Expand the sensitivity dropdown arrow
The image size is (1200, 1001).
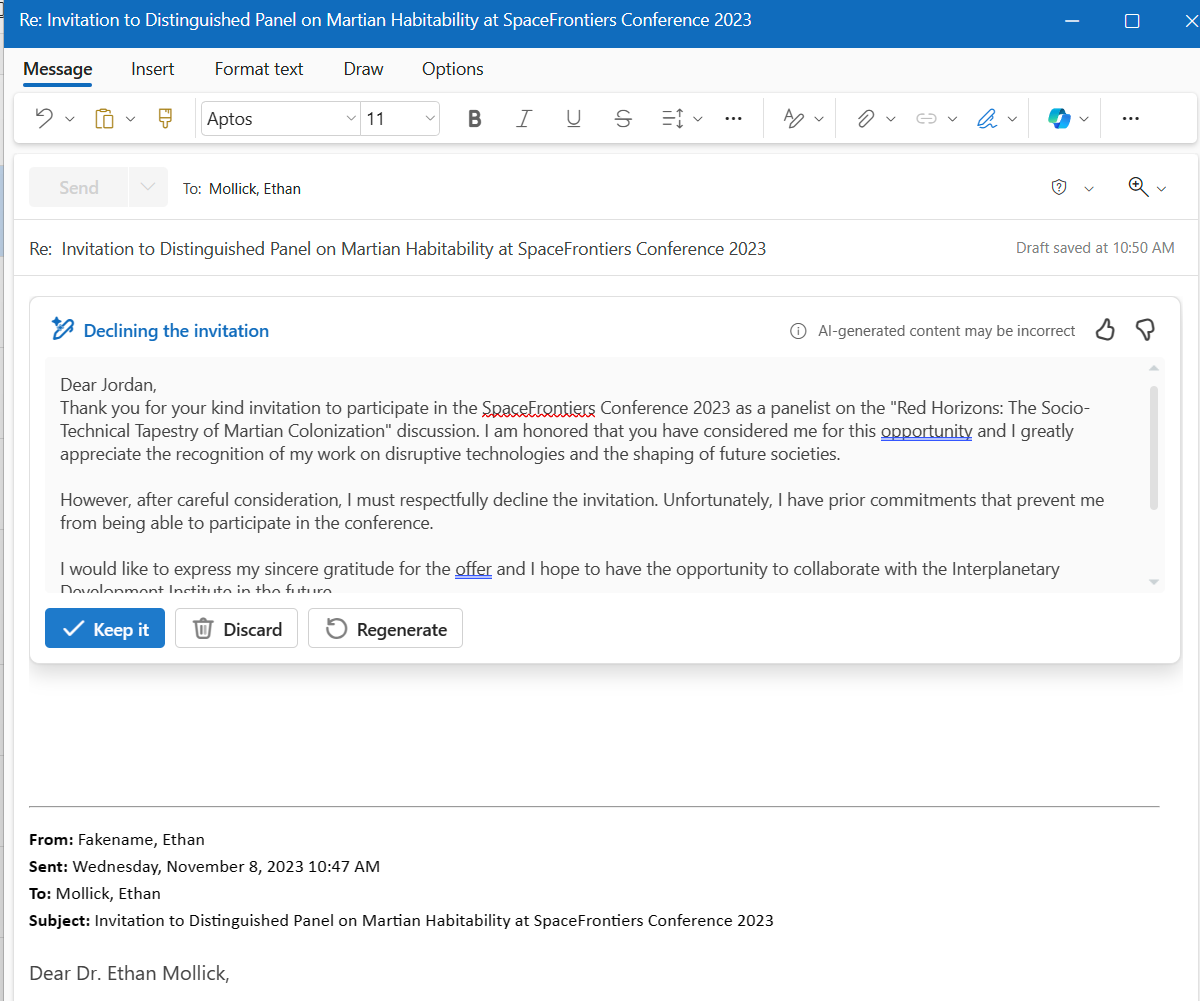click(1089, 188)
